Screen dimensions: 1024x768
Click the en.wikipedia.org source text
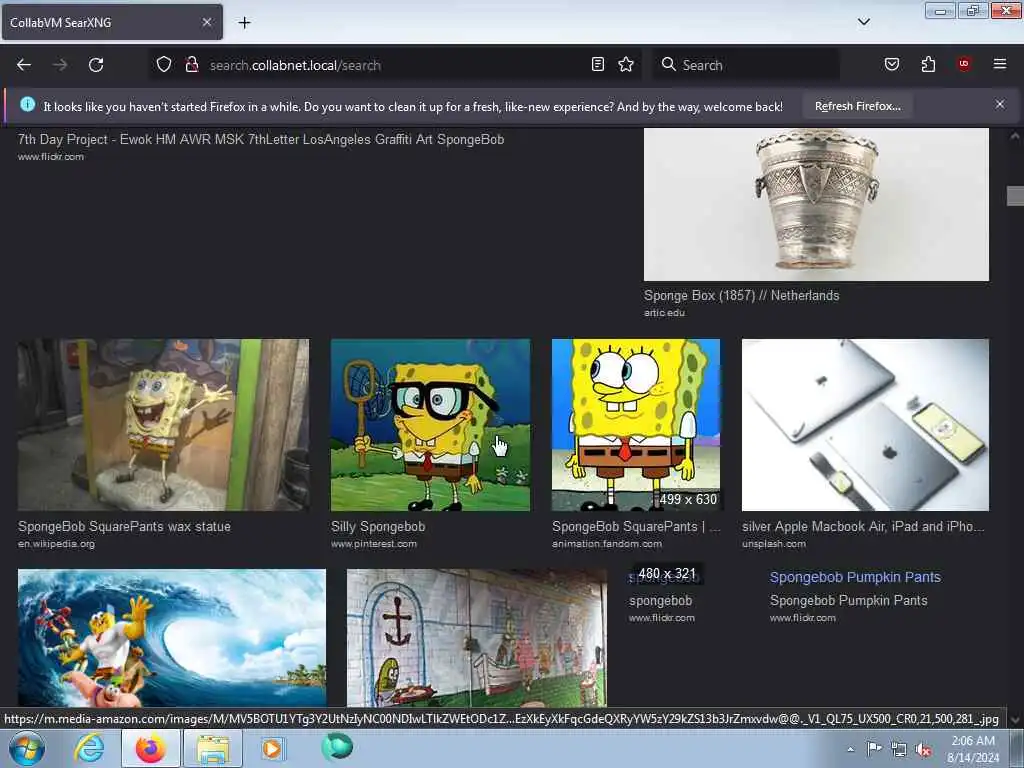click(x=56, y=543)
